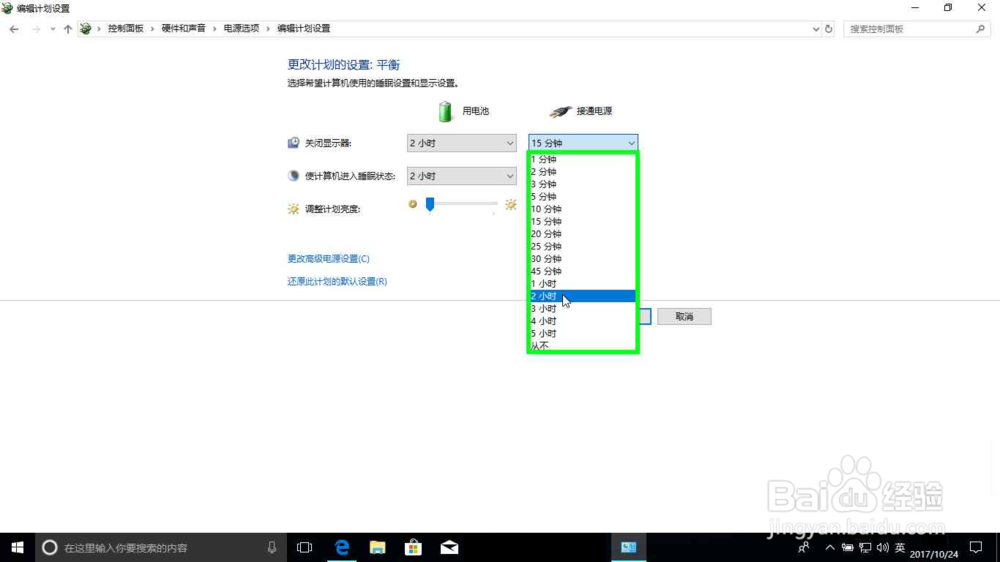The height and width of the screenshot is (562, 1000).
Task: Click the Cortana search box
Action: [x=159, y=547]
